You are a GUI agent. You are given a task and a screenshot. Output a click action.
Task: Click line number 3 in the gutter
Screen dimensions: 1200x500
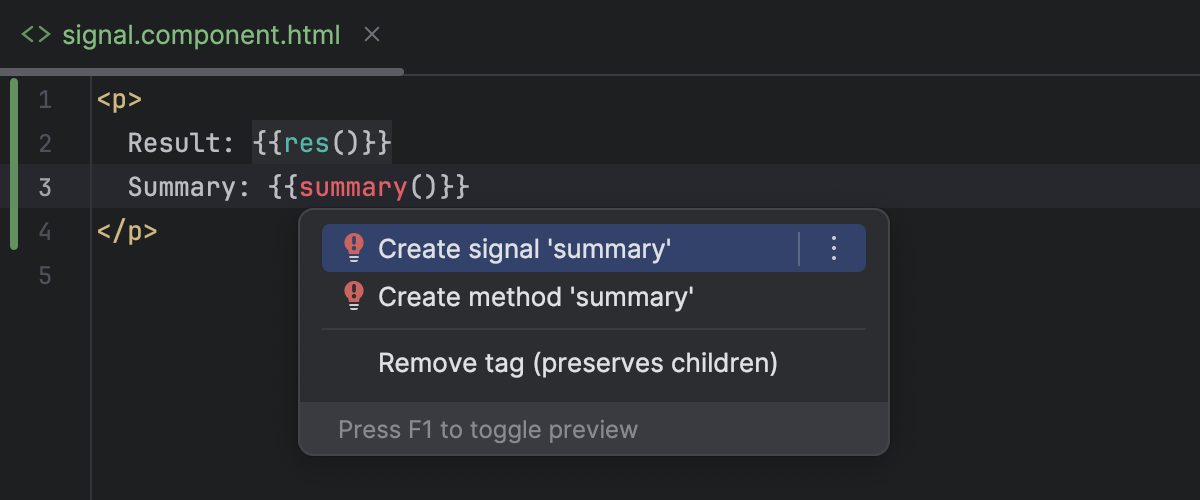45,187
